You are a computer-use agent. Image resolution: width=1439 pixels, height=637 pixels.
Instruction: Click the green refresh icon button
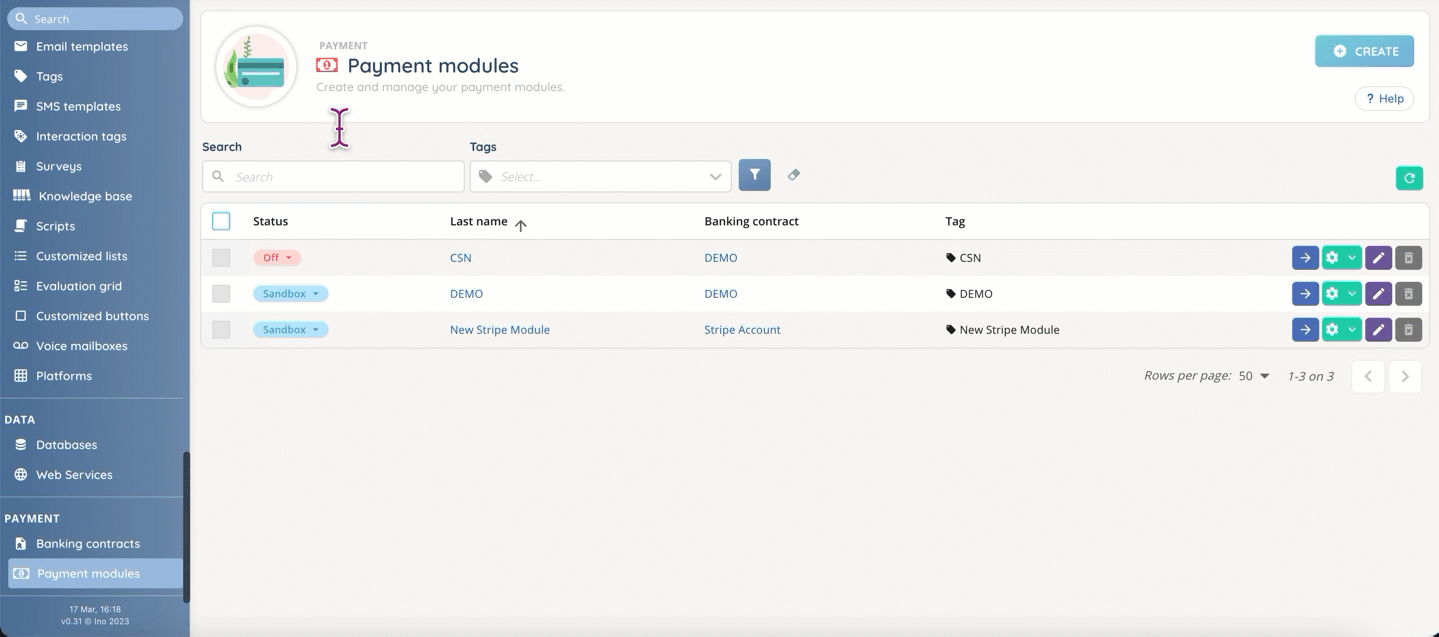(1409, 178)
